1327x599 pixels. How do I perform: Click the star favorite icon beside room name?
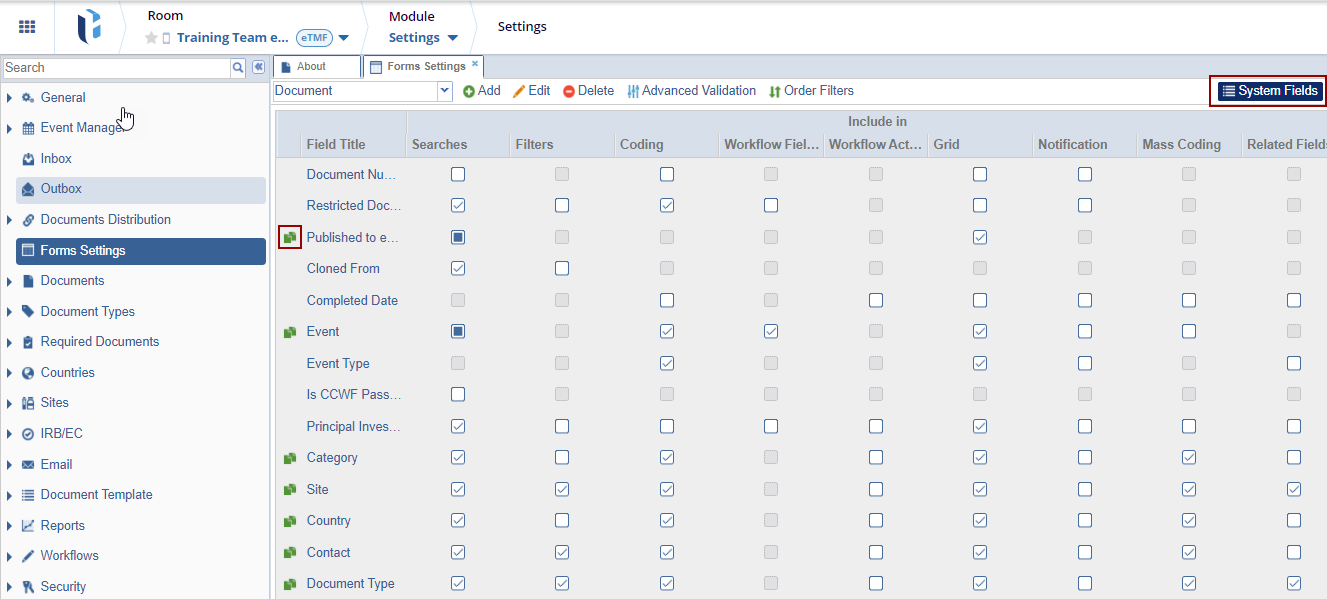click(152, 38)
